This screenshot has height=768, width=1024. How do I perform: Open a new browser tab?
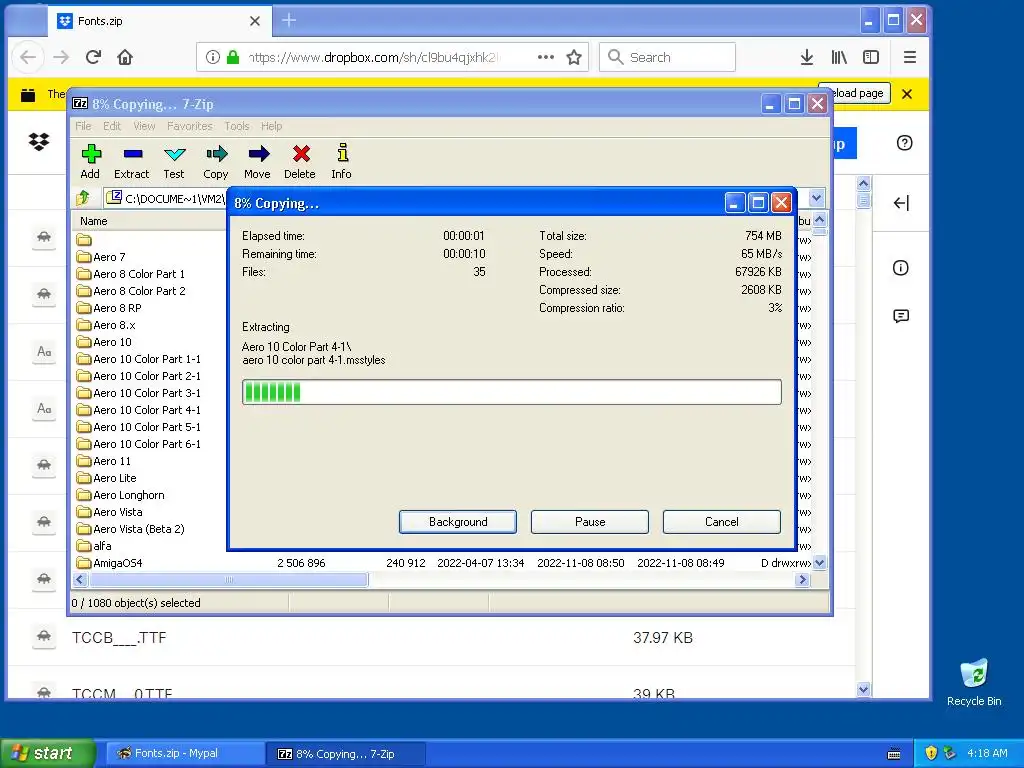click(289, 21)
